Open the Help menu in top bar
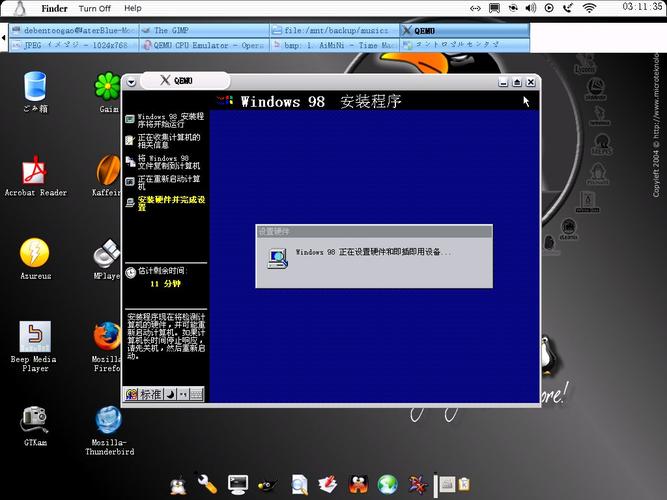The width and height of the screenshot is (667, 500). [132, 8]
